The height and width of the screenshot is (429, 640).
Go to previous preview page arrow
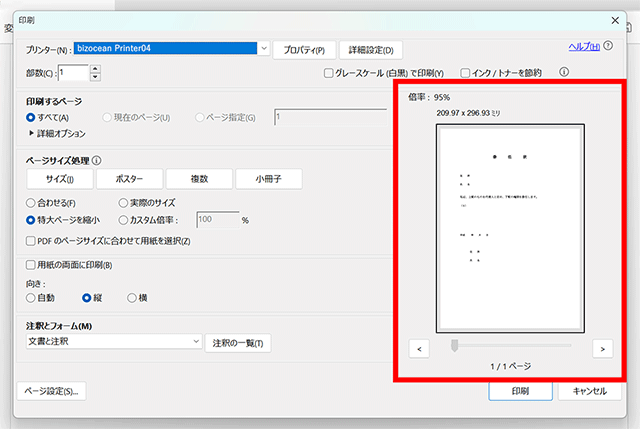(419, 349)
